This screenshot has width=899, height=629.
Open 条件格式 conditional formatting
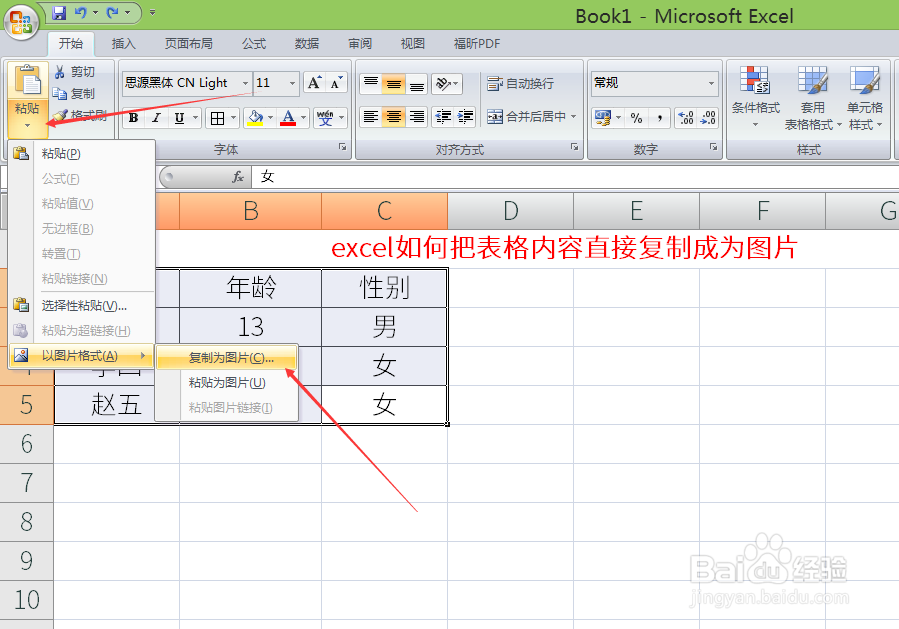pyautogui.click(x=756, y=97)
